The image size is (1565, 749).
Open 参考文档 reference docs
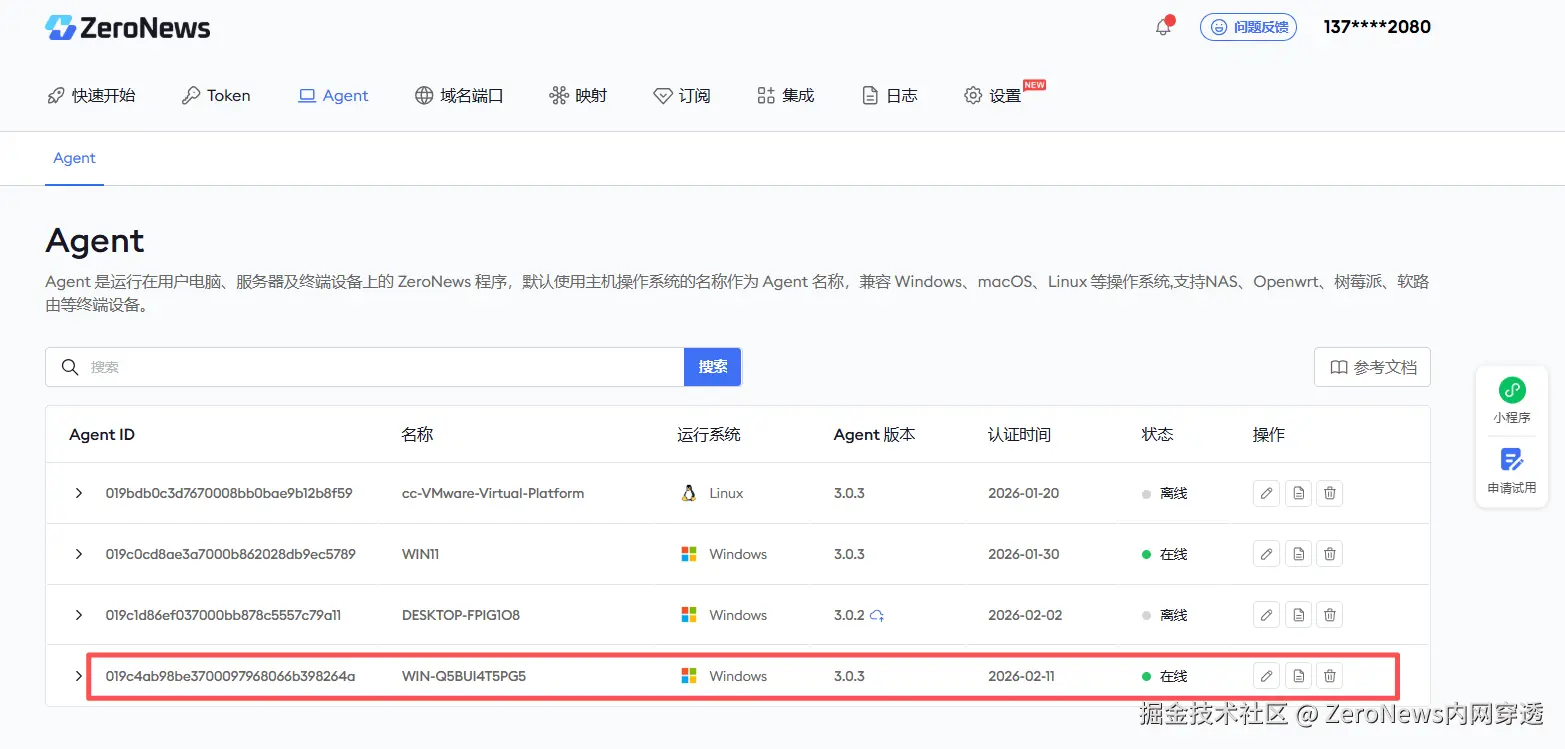point(1372,367)
